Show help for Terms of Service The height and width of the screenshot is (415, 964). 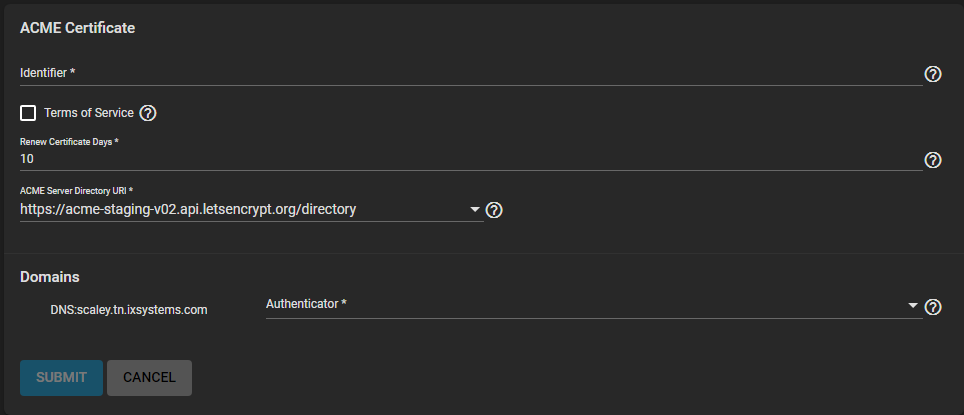[x=149, y=113]
